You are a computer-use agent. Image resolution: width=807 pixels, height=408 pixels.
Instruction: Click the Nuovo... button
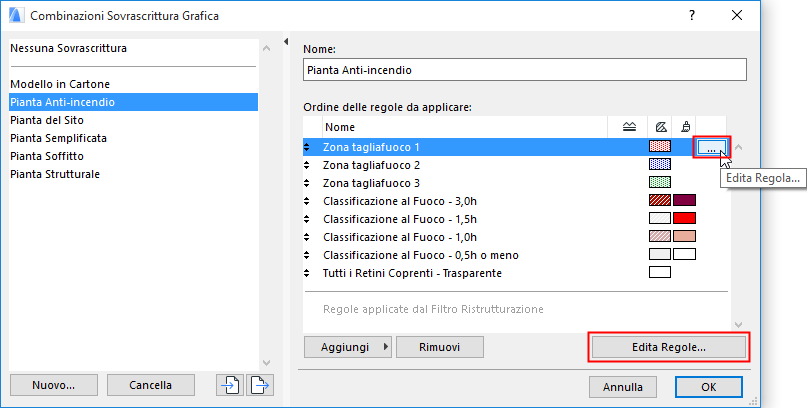54,385
